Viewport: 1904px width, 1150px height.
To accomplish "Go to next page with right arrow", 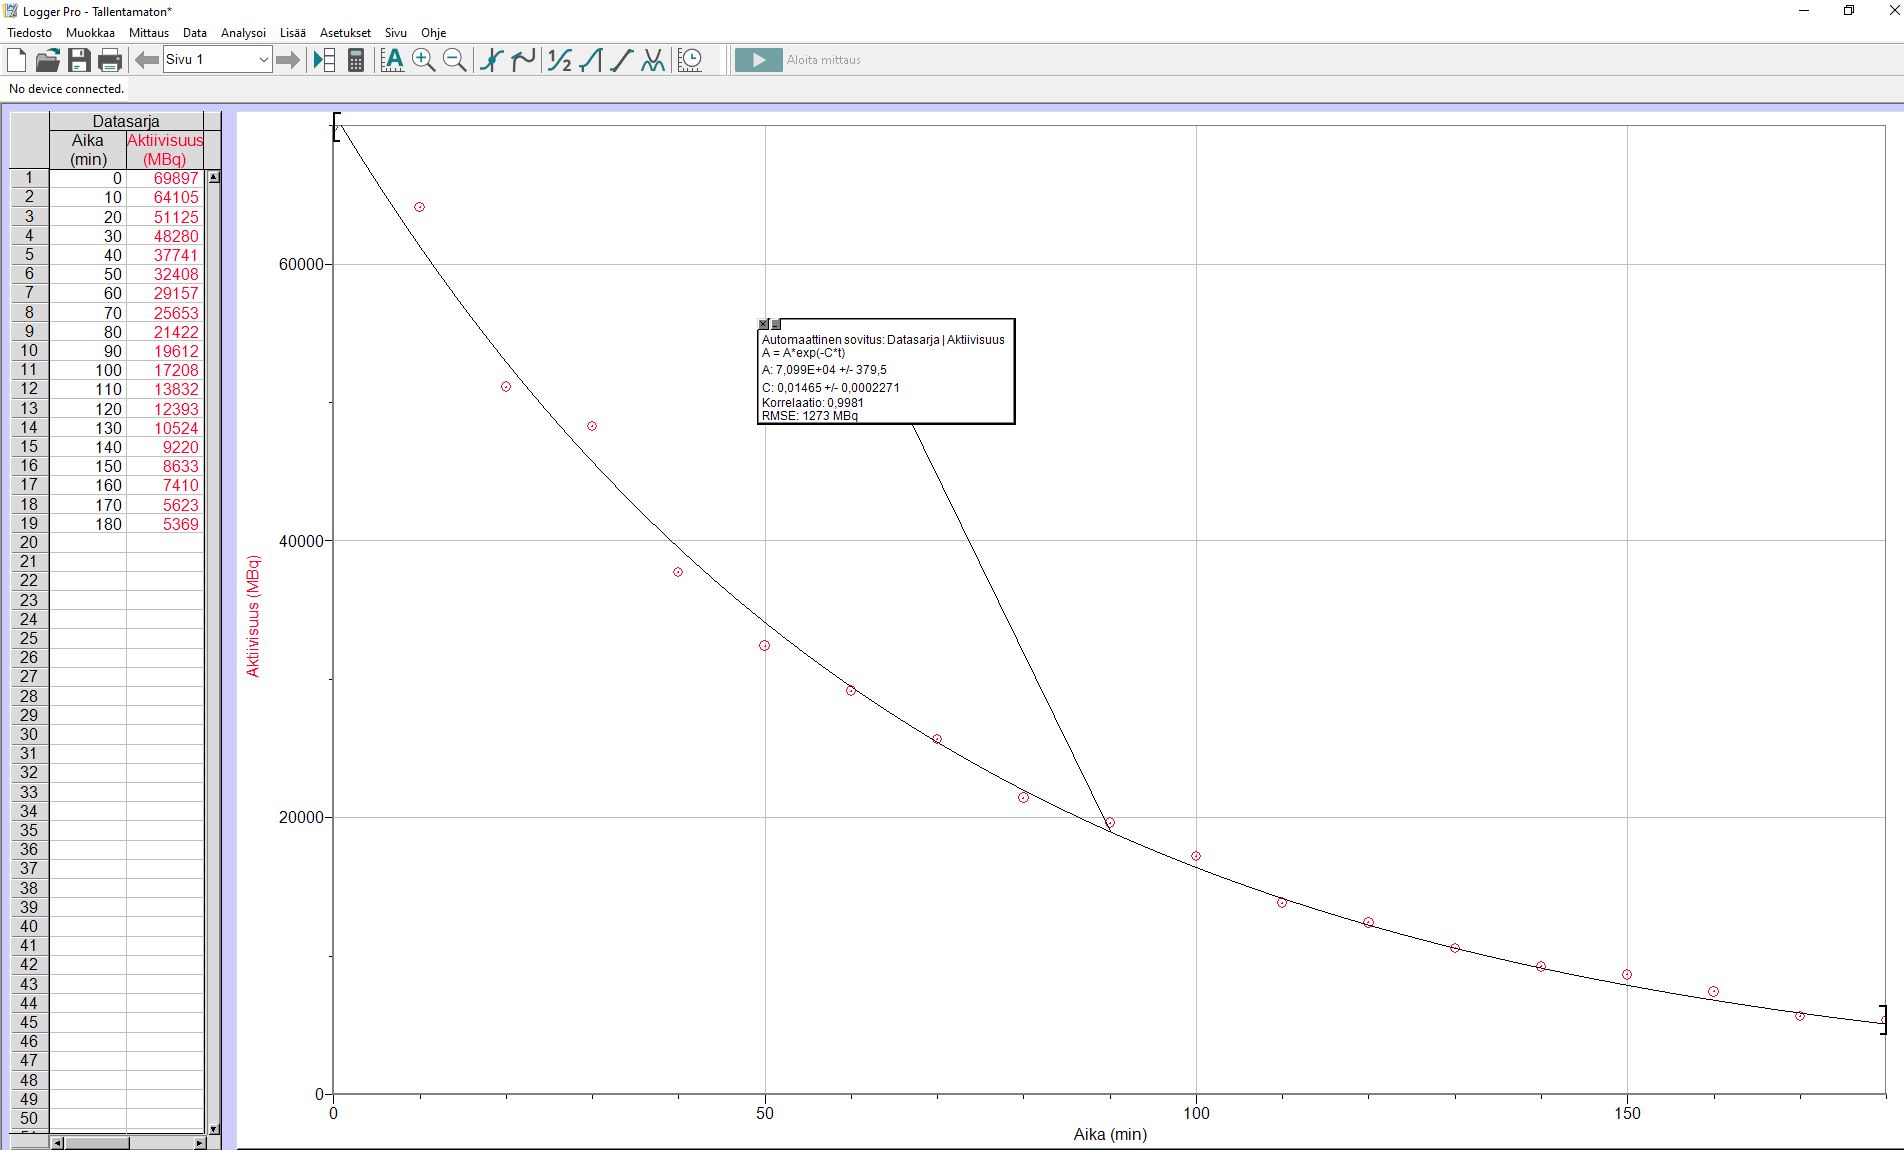I will pyautogui.click(x=288, y=60).
